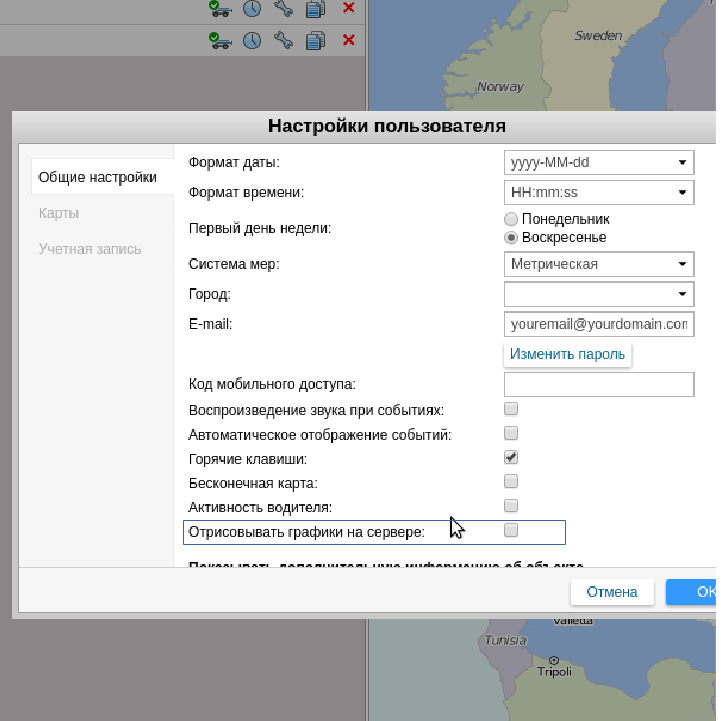The width and height of the screenshot is (721, 721).
Task: Enable the Воспроизведение звука при событиях checkbox
Action: pos(511,409)
